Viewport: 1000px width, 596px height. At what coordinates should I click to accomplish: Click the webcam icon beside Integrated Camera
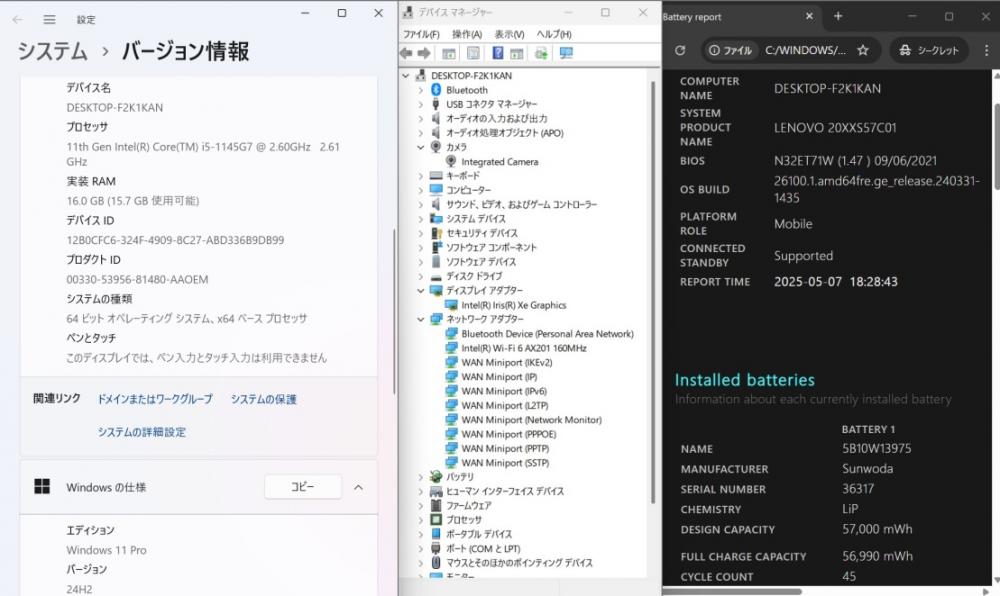(x=451, y=161)
